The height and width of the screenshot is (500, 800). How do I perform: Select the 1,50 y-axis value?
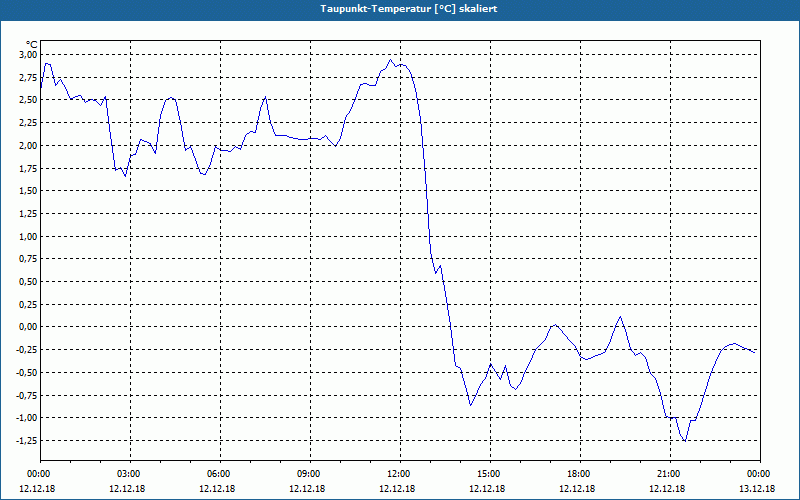[29, 191]
